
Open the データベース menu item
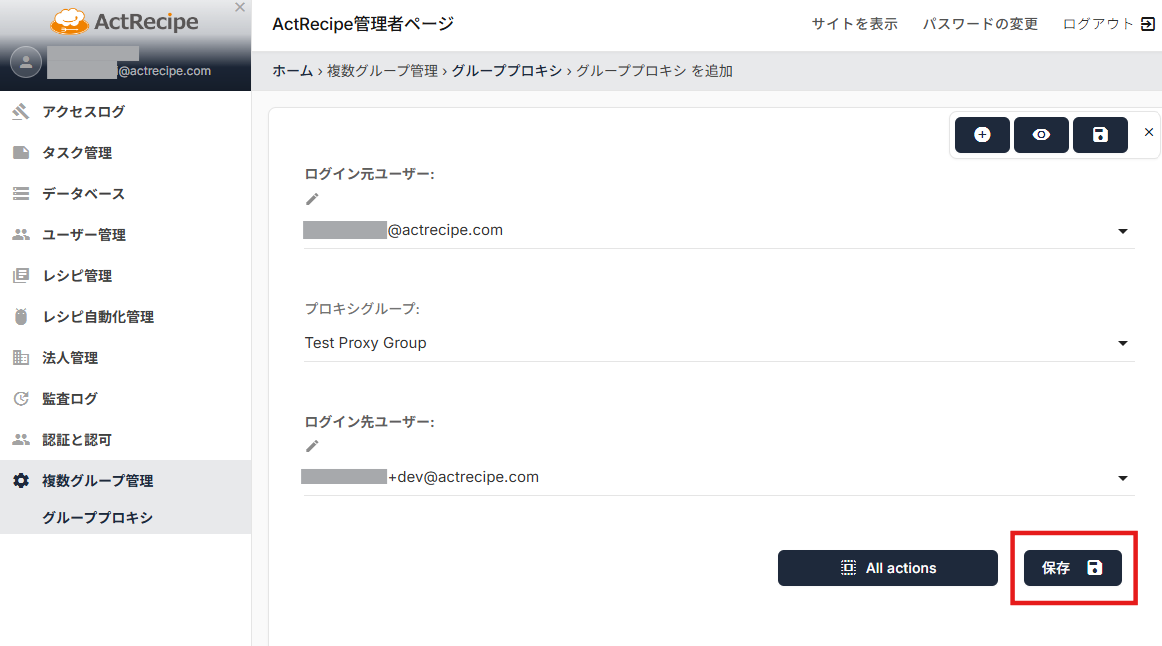pyautogui.click(x=125, y=194)
